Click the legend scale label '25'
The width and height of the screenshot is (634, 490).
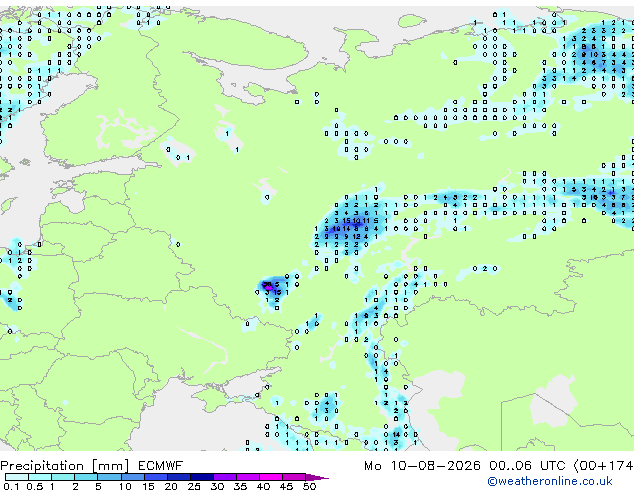[x=194, y=486]
